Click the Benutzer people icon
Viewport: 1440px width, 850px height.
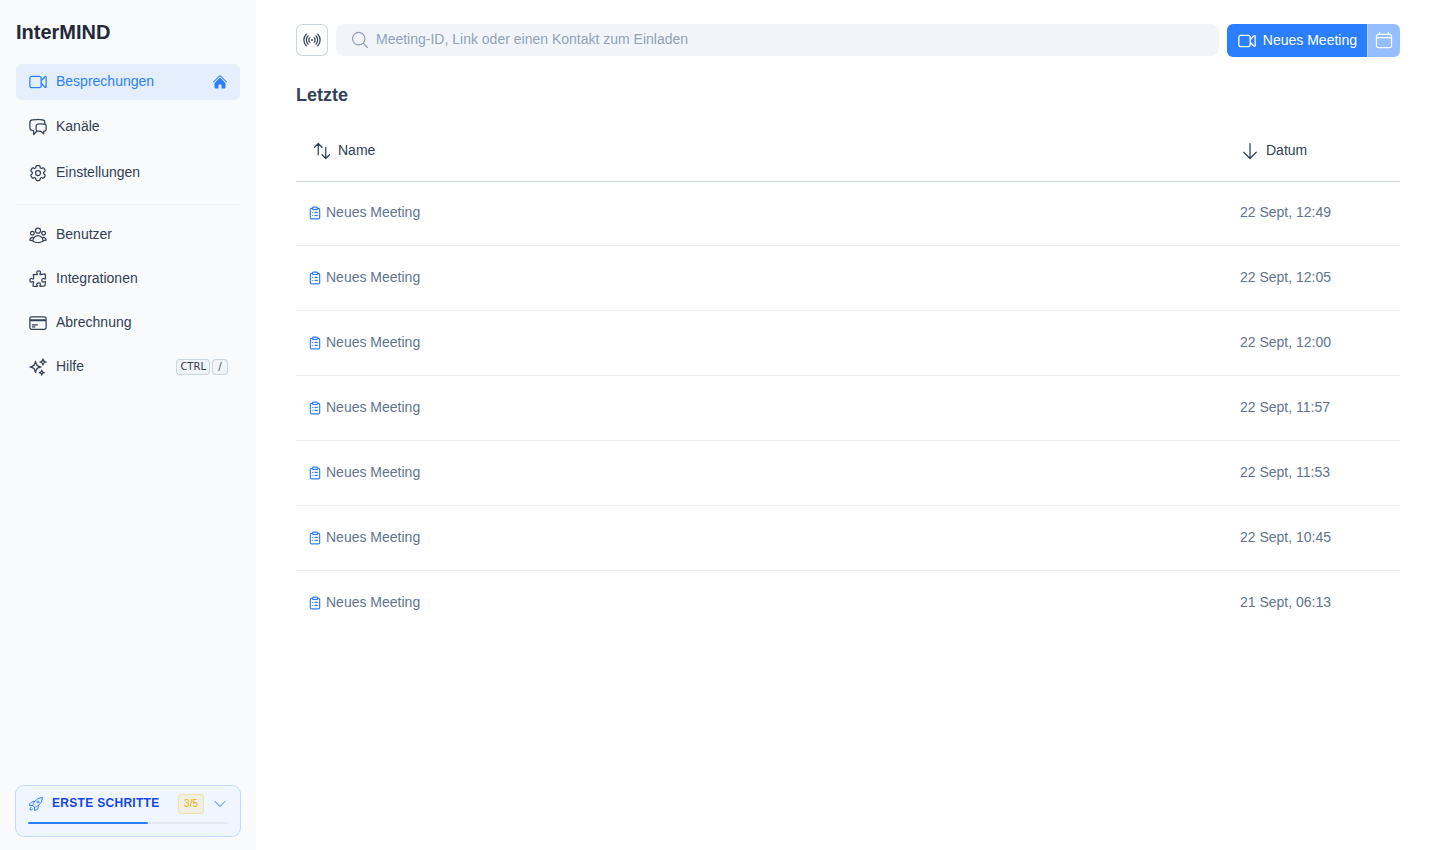(x=38, y=235)
